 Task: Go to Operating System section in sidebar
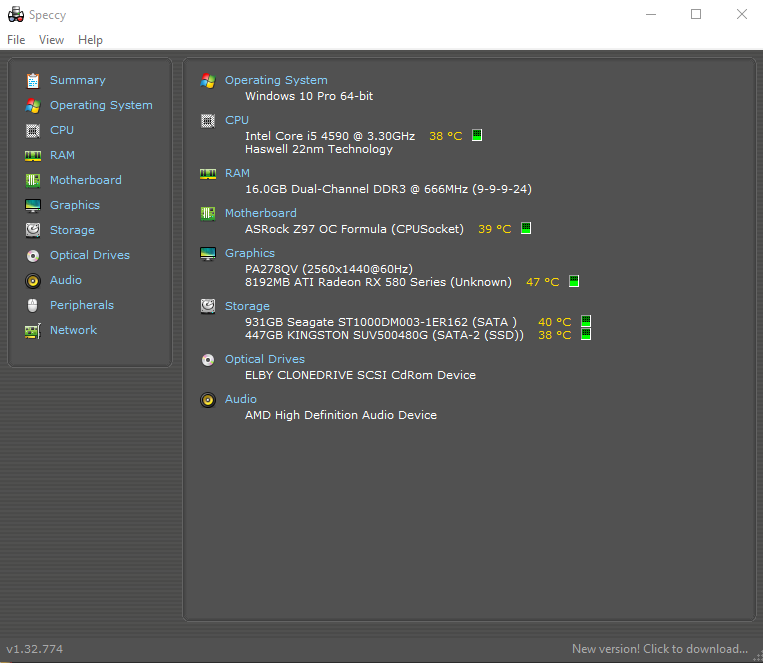(x=101, y=105)
